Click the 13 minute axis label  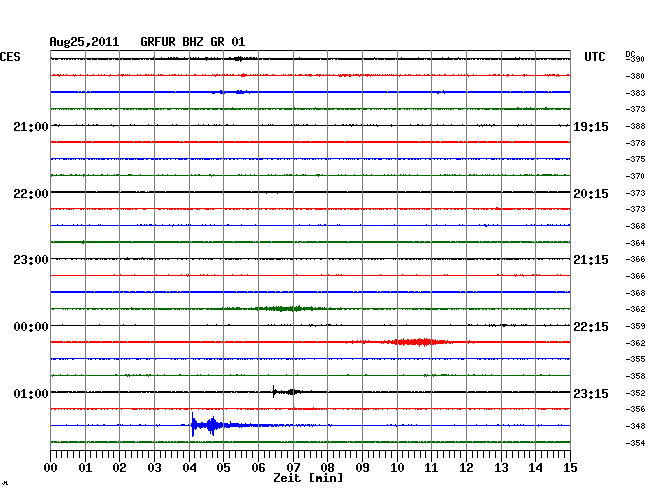click(501, 468)
